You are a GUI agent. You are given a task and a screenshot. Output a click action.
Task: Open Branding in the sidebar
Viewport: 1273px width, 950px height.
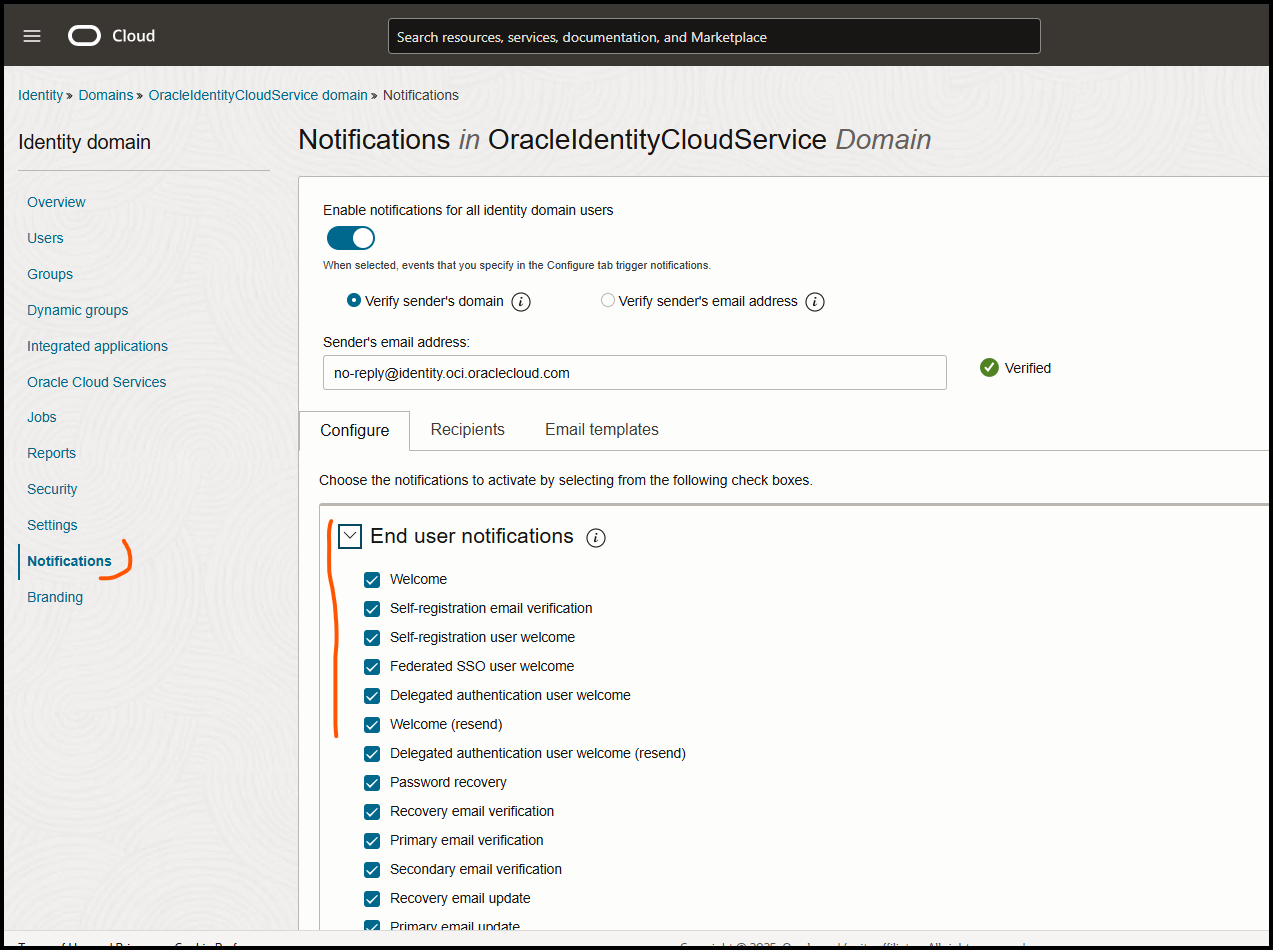pyautogui.click(x=55, y=597)
